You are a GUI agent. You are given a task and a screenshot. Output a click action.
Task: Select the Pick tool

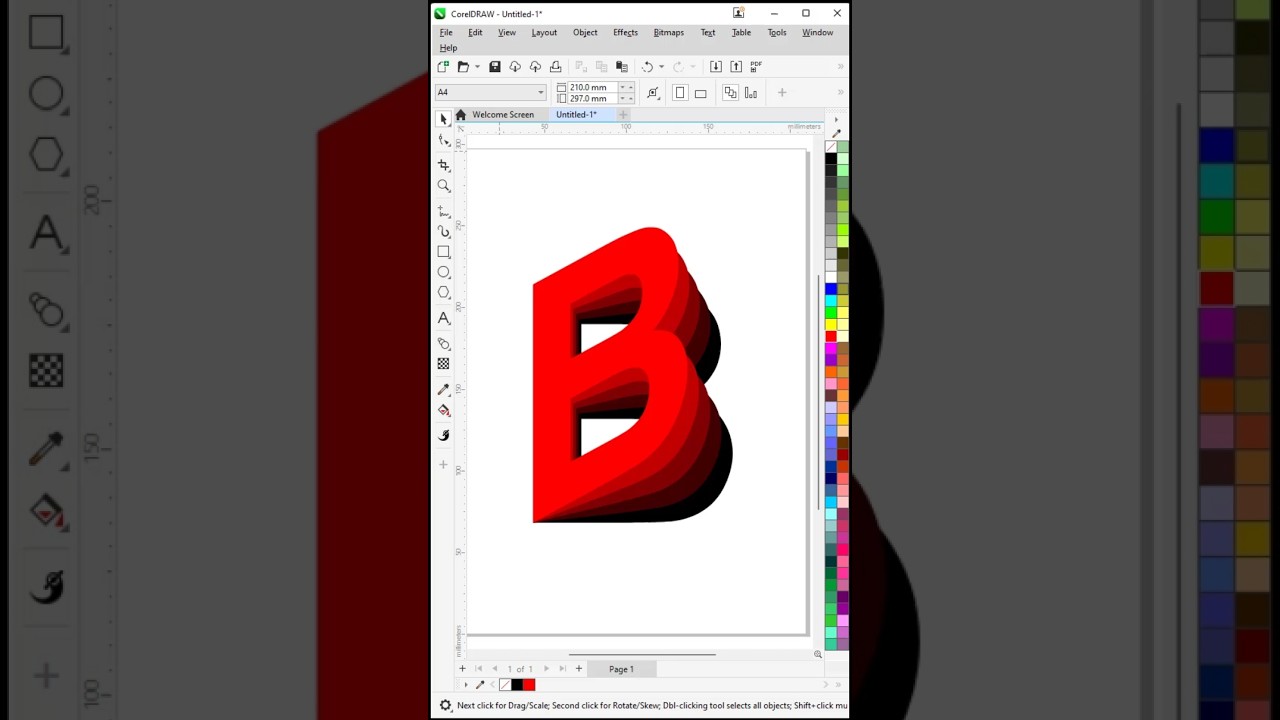[x=444, y=118]
